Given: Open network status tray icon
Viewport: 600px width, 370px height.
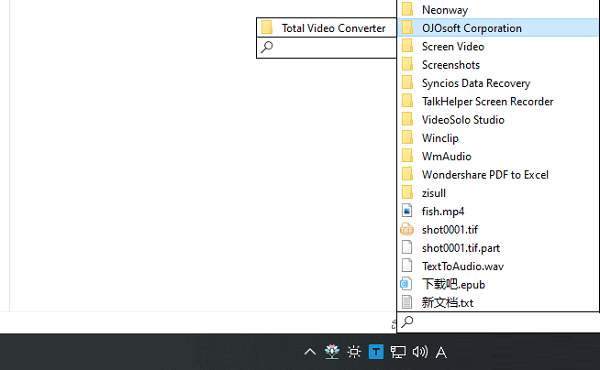Looking at the screenshot, I should pos(398,352).
